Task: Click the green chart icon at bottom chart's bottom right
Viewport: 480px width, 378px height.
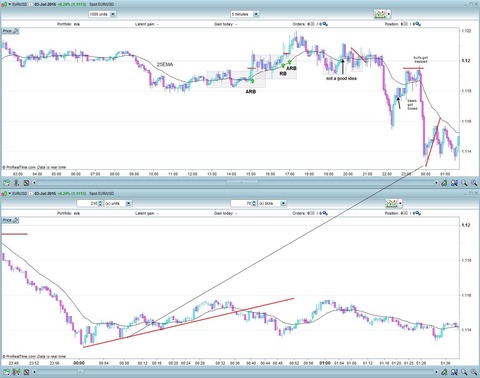Action: 444,372
